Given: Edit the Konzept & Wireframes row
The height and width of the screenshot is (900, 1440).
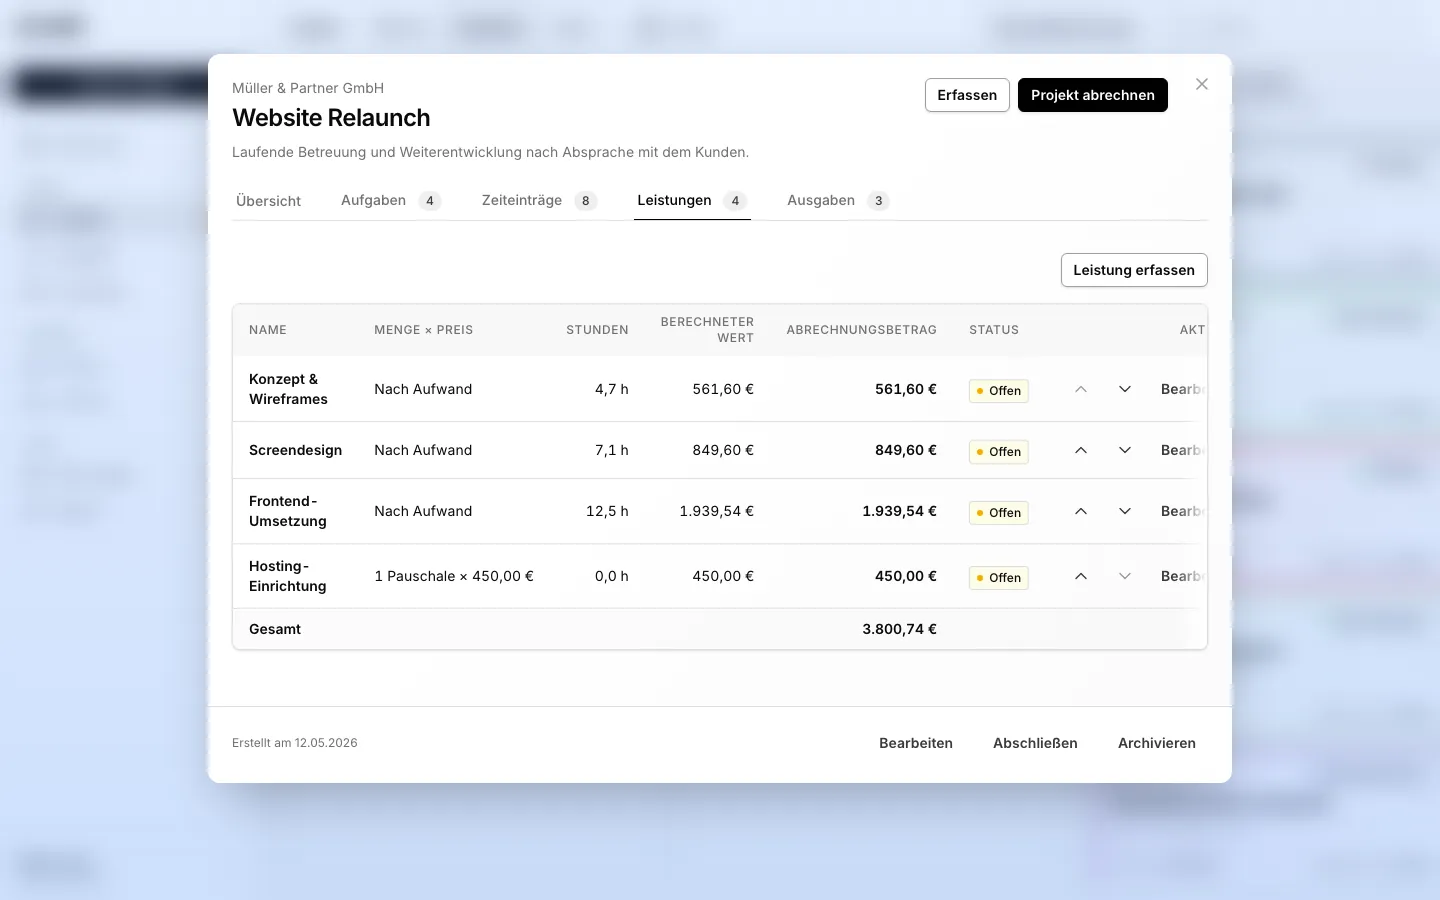Looking at the screenshot, I should 1182,389.
